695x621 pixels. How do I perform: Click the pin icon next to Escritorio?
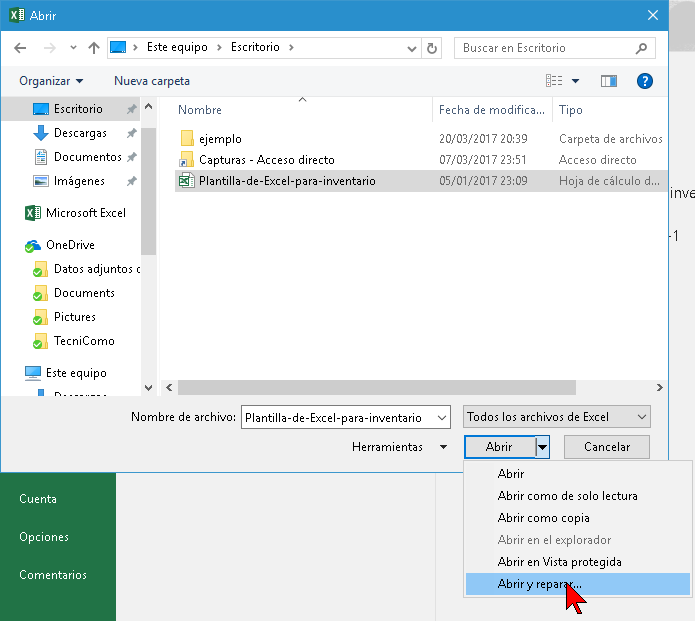(x=132, y=109)
